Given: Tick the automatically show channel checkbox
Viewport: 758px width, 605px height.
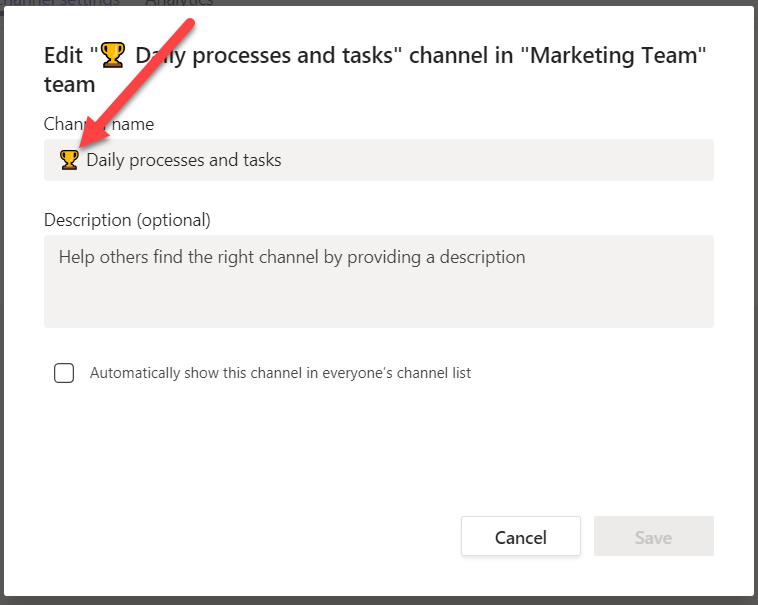Looking at the screenshot, I should click(64, 373).
